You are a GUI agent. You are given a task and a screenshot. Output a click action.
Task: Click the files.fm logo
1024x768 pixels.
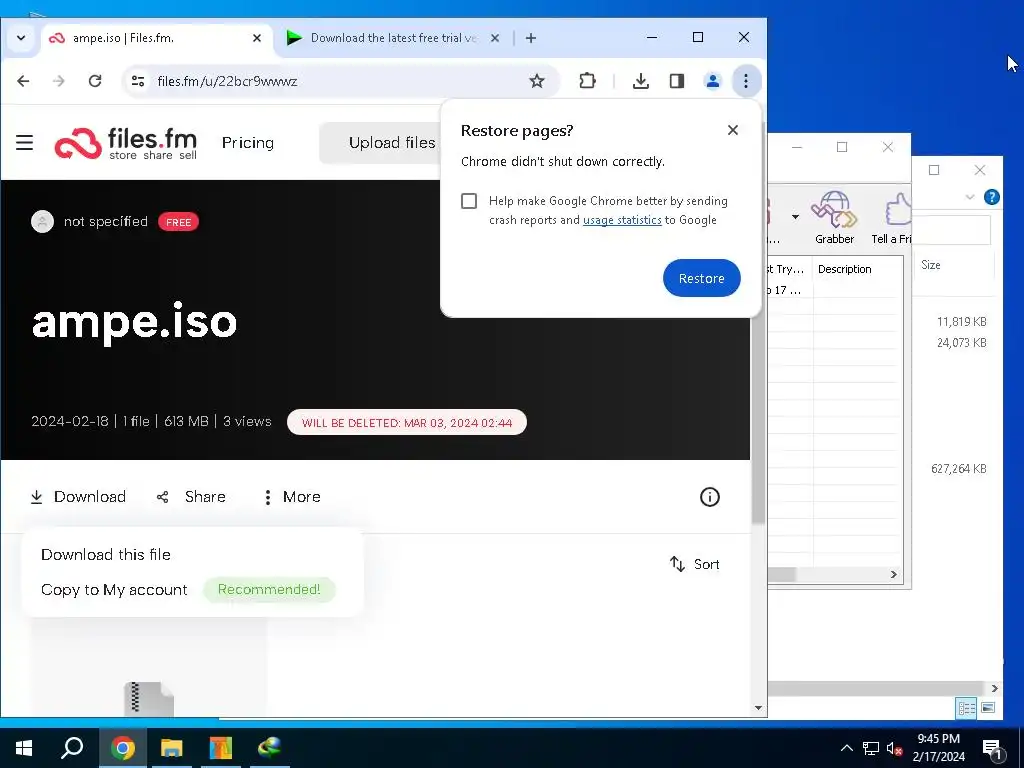tap(125, 144)
